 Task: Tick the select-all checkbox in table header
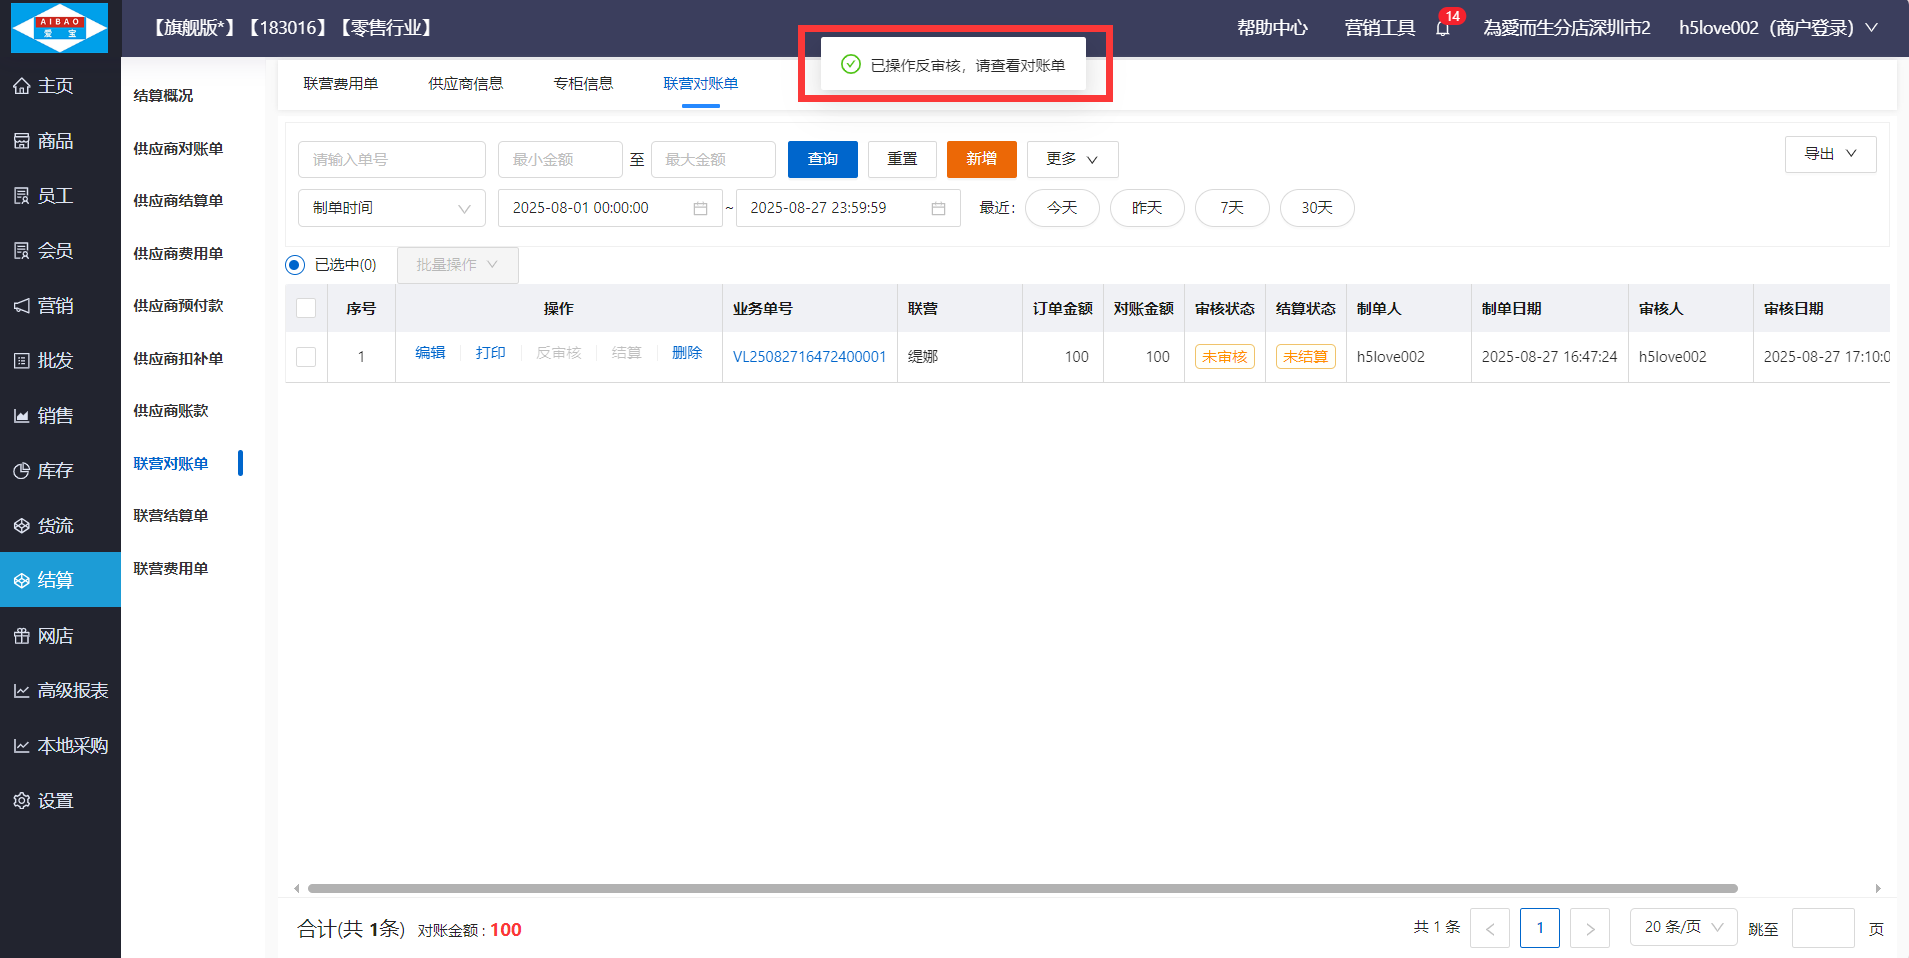pyautogui.click(x=306, y=309)
